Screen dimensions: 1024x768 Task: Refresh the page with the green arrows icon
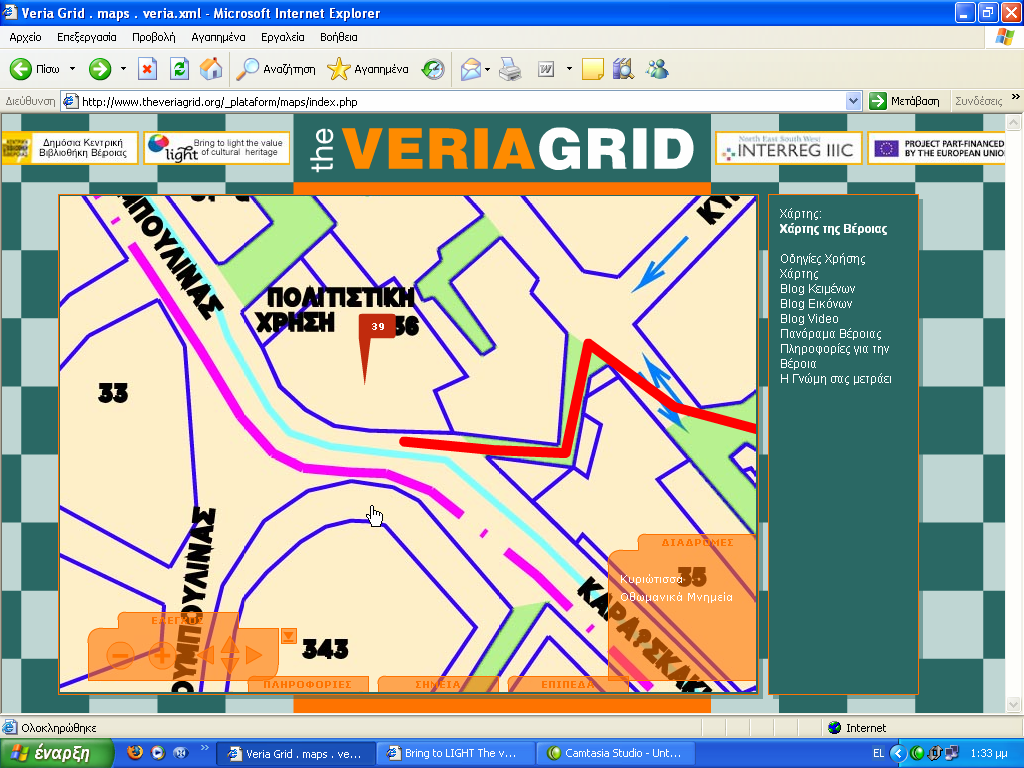[179, 69]
